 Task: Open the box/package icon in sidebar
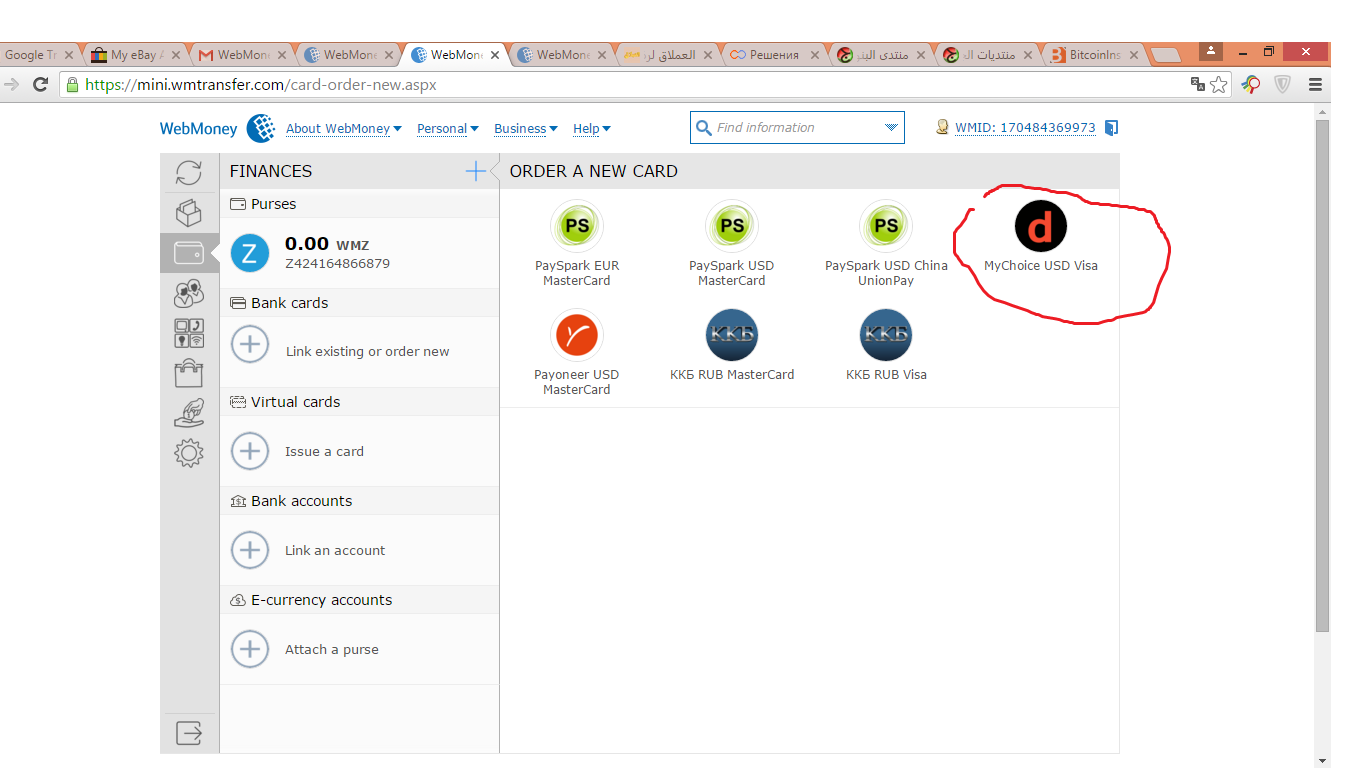pyautogui.click(x=189, y=213)
